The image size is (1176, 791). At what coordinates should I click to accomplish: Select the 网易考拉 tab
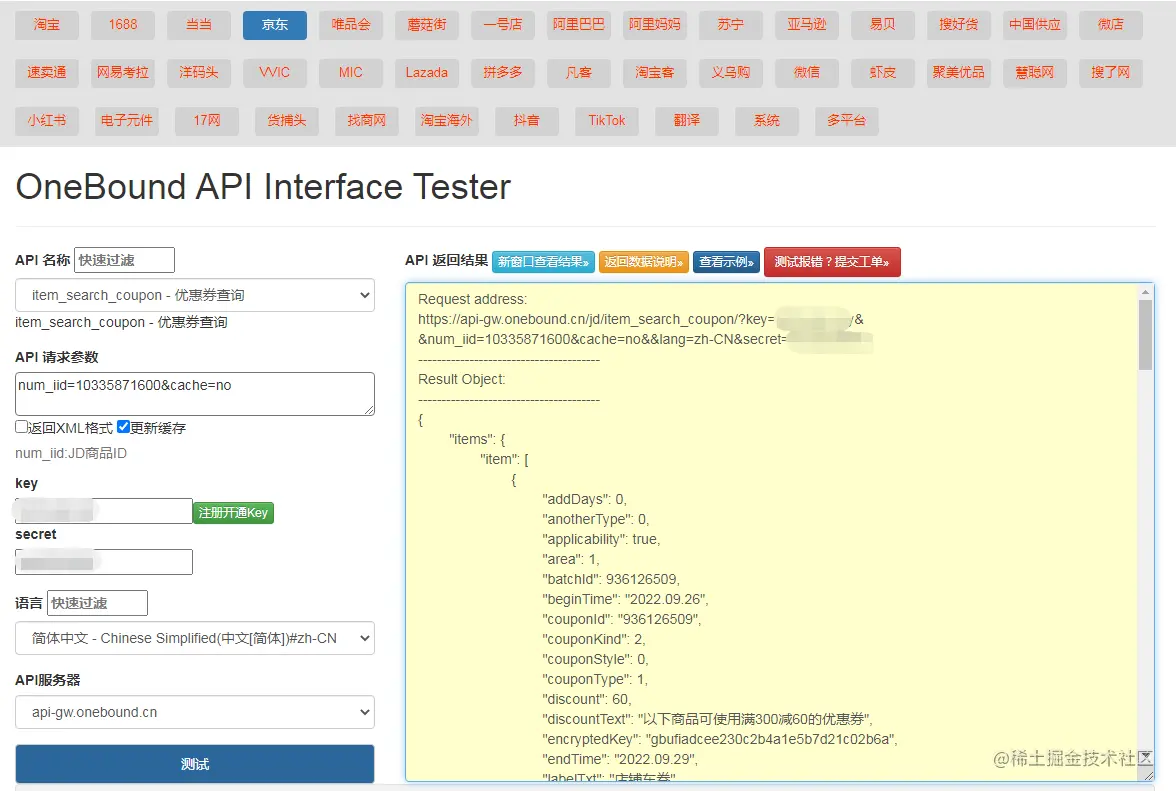123,73
